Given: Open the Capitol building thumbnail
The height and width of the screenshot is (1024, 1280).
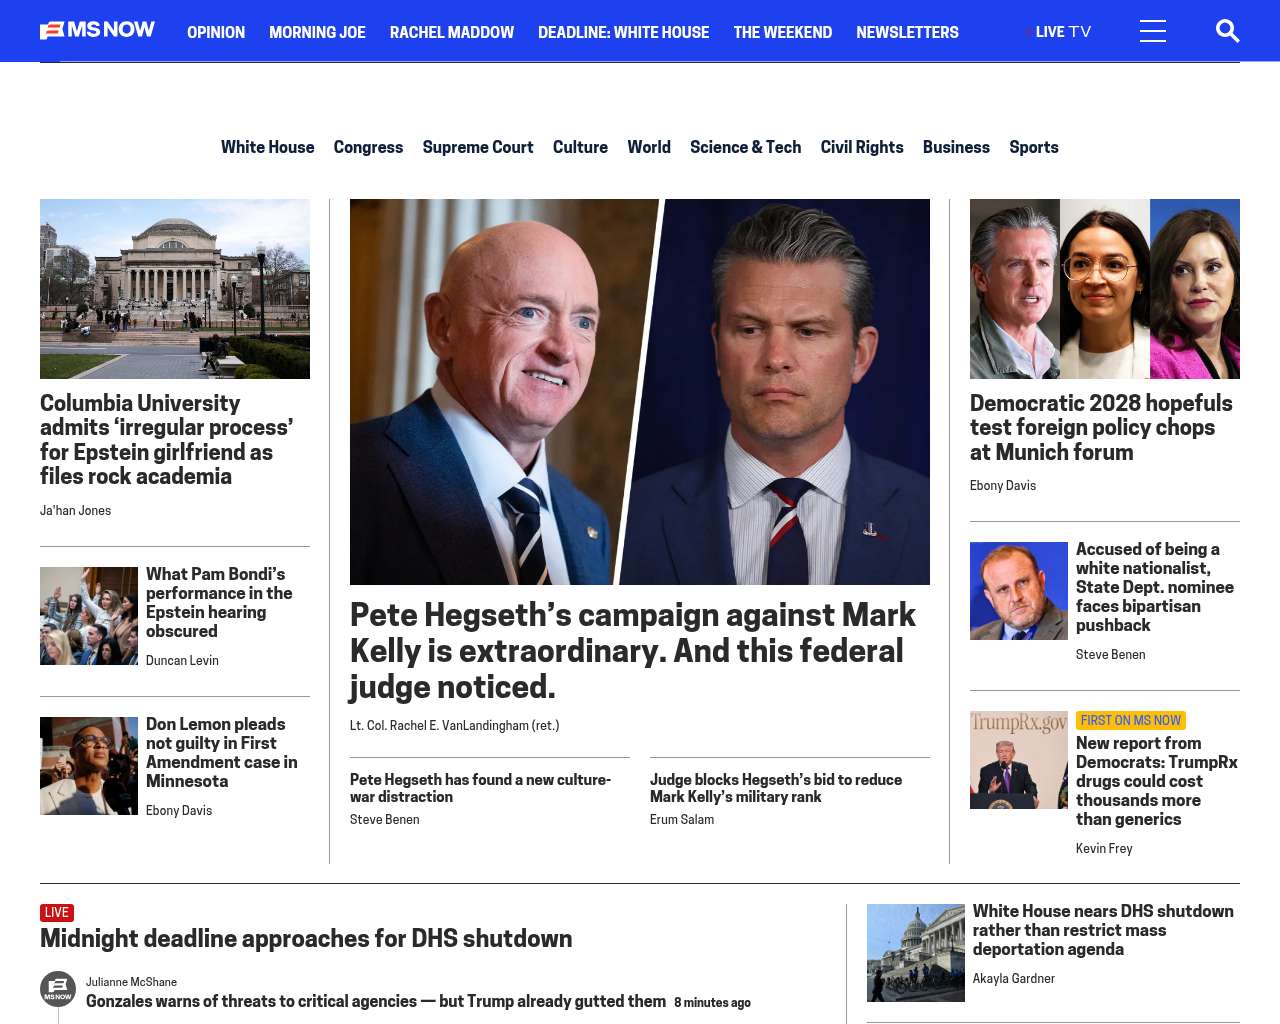Looking at the screenshot, I should tap(916, 953).
